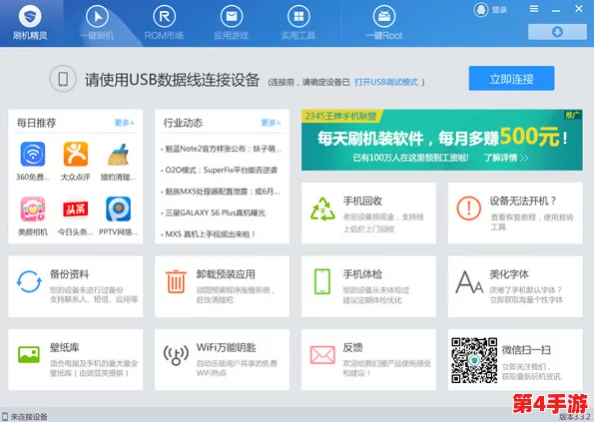This screenshot has height=422, width=594.
Task: Click the 美化字体 font icon
Action: (x=469, y=282)
